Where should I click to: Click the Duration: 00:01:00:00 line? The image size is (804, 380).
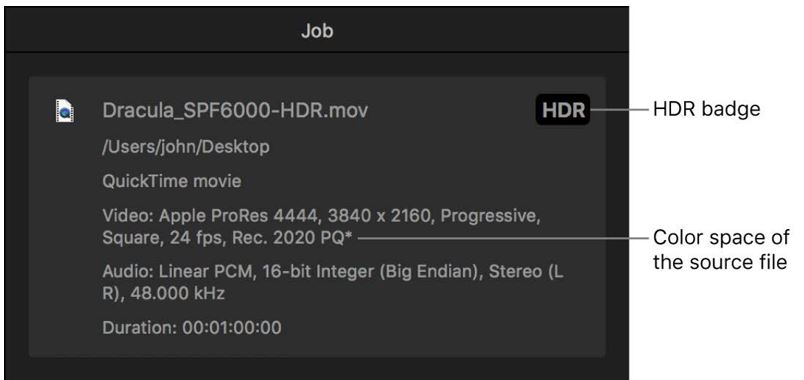[192, 328]
